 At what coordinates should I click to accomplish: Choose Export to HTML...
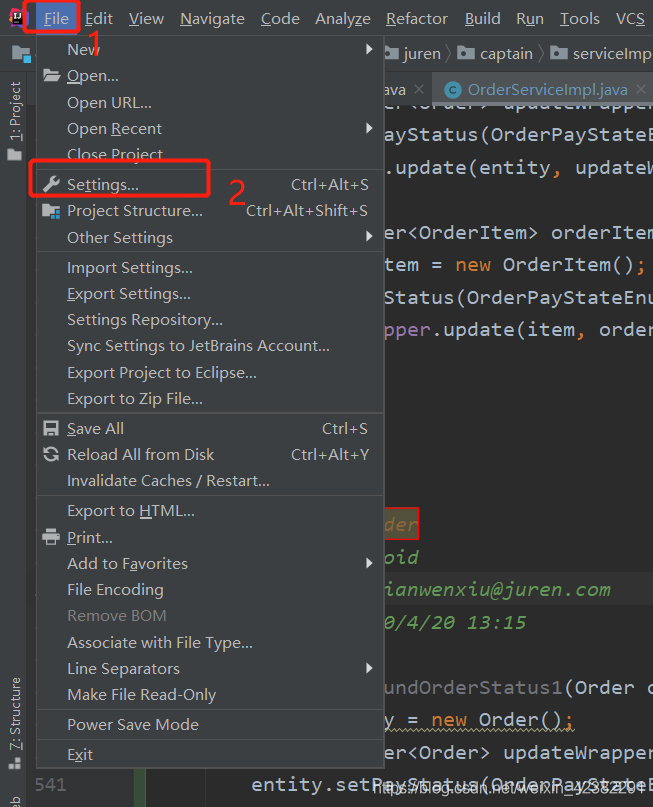210,511
